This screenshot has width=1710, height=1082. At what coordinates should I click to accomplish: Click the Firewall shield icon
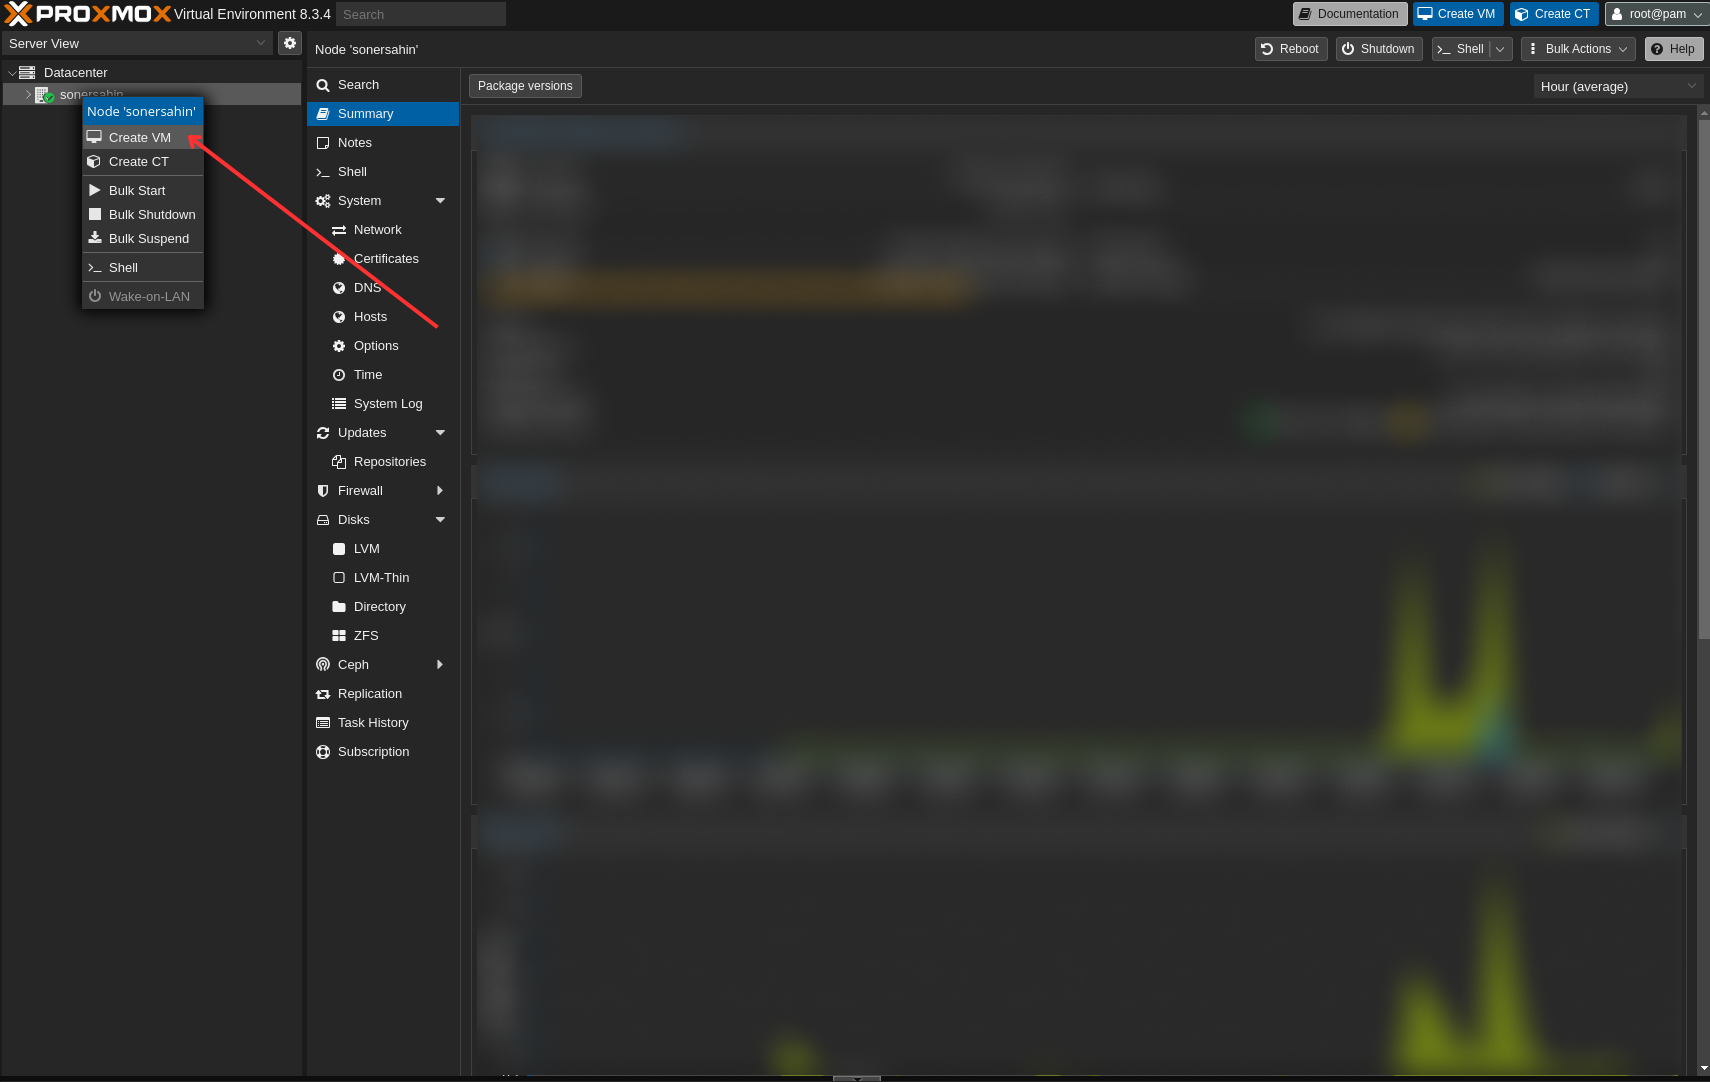coord(323,491)
